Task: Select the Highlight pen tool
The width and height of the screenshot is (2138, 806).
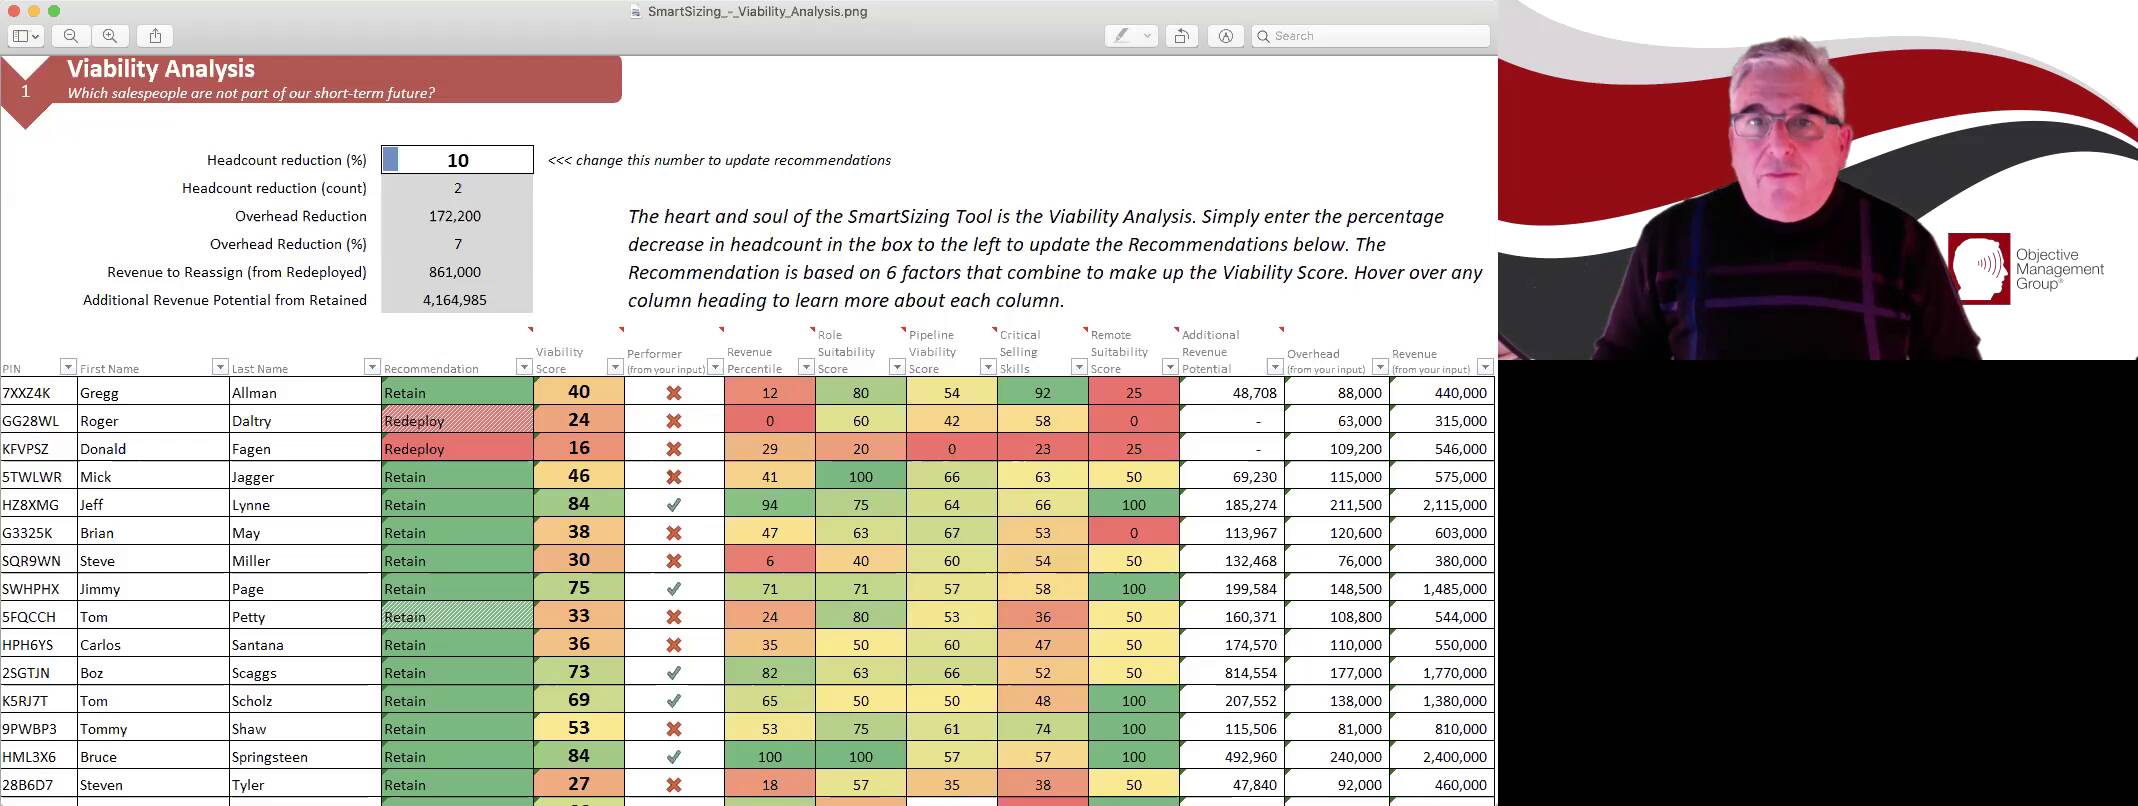Action: 1122,36
